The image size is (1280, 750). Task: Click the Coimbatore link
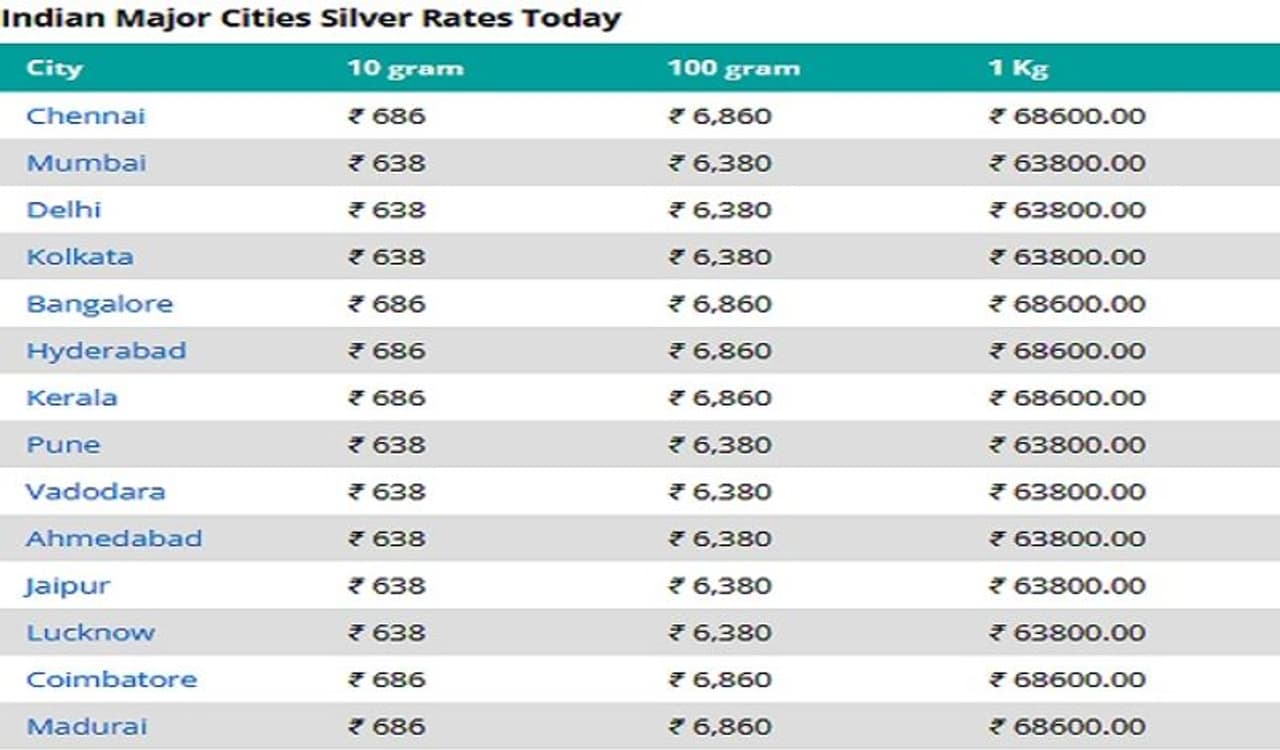[x=111, y=680]
